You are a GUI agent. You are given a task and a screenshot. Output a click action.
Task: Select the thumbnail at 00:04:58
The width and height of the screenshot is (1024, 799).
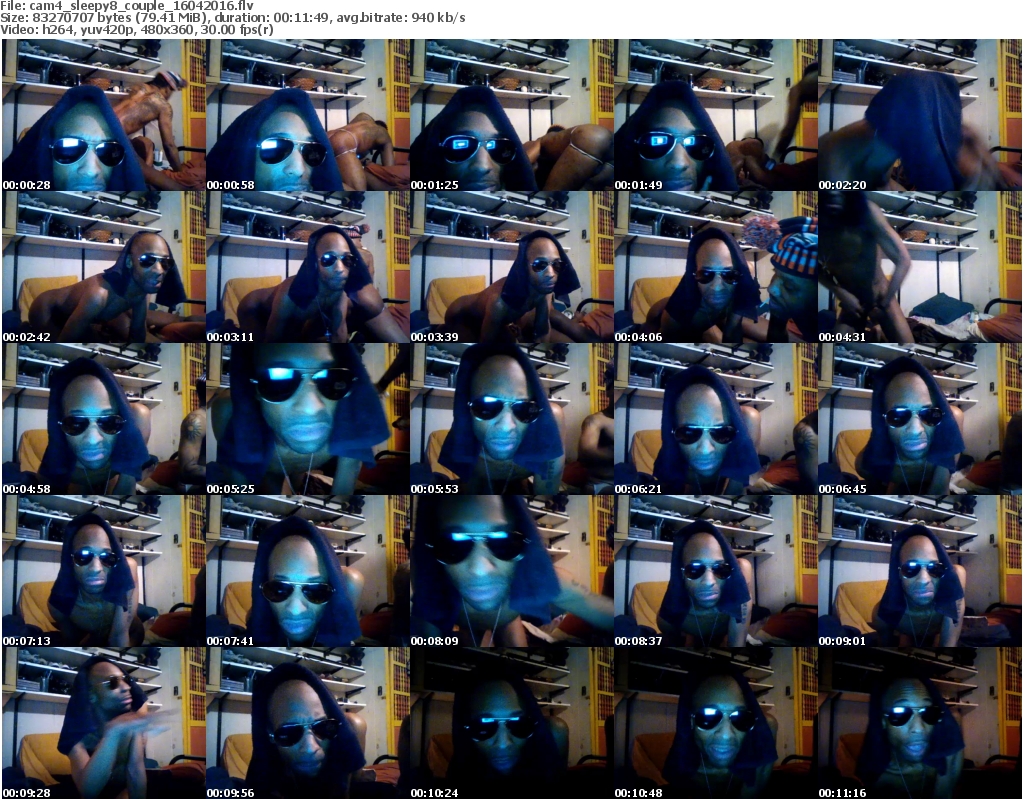[x=103, y=419]
